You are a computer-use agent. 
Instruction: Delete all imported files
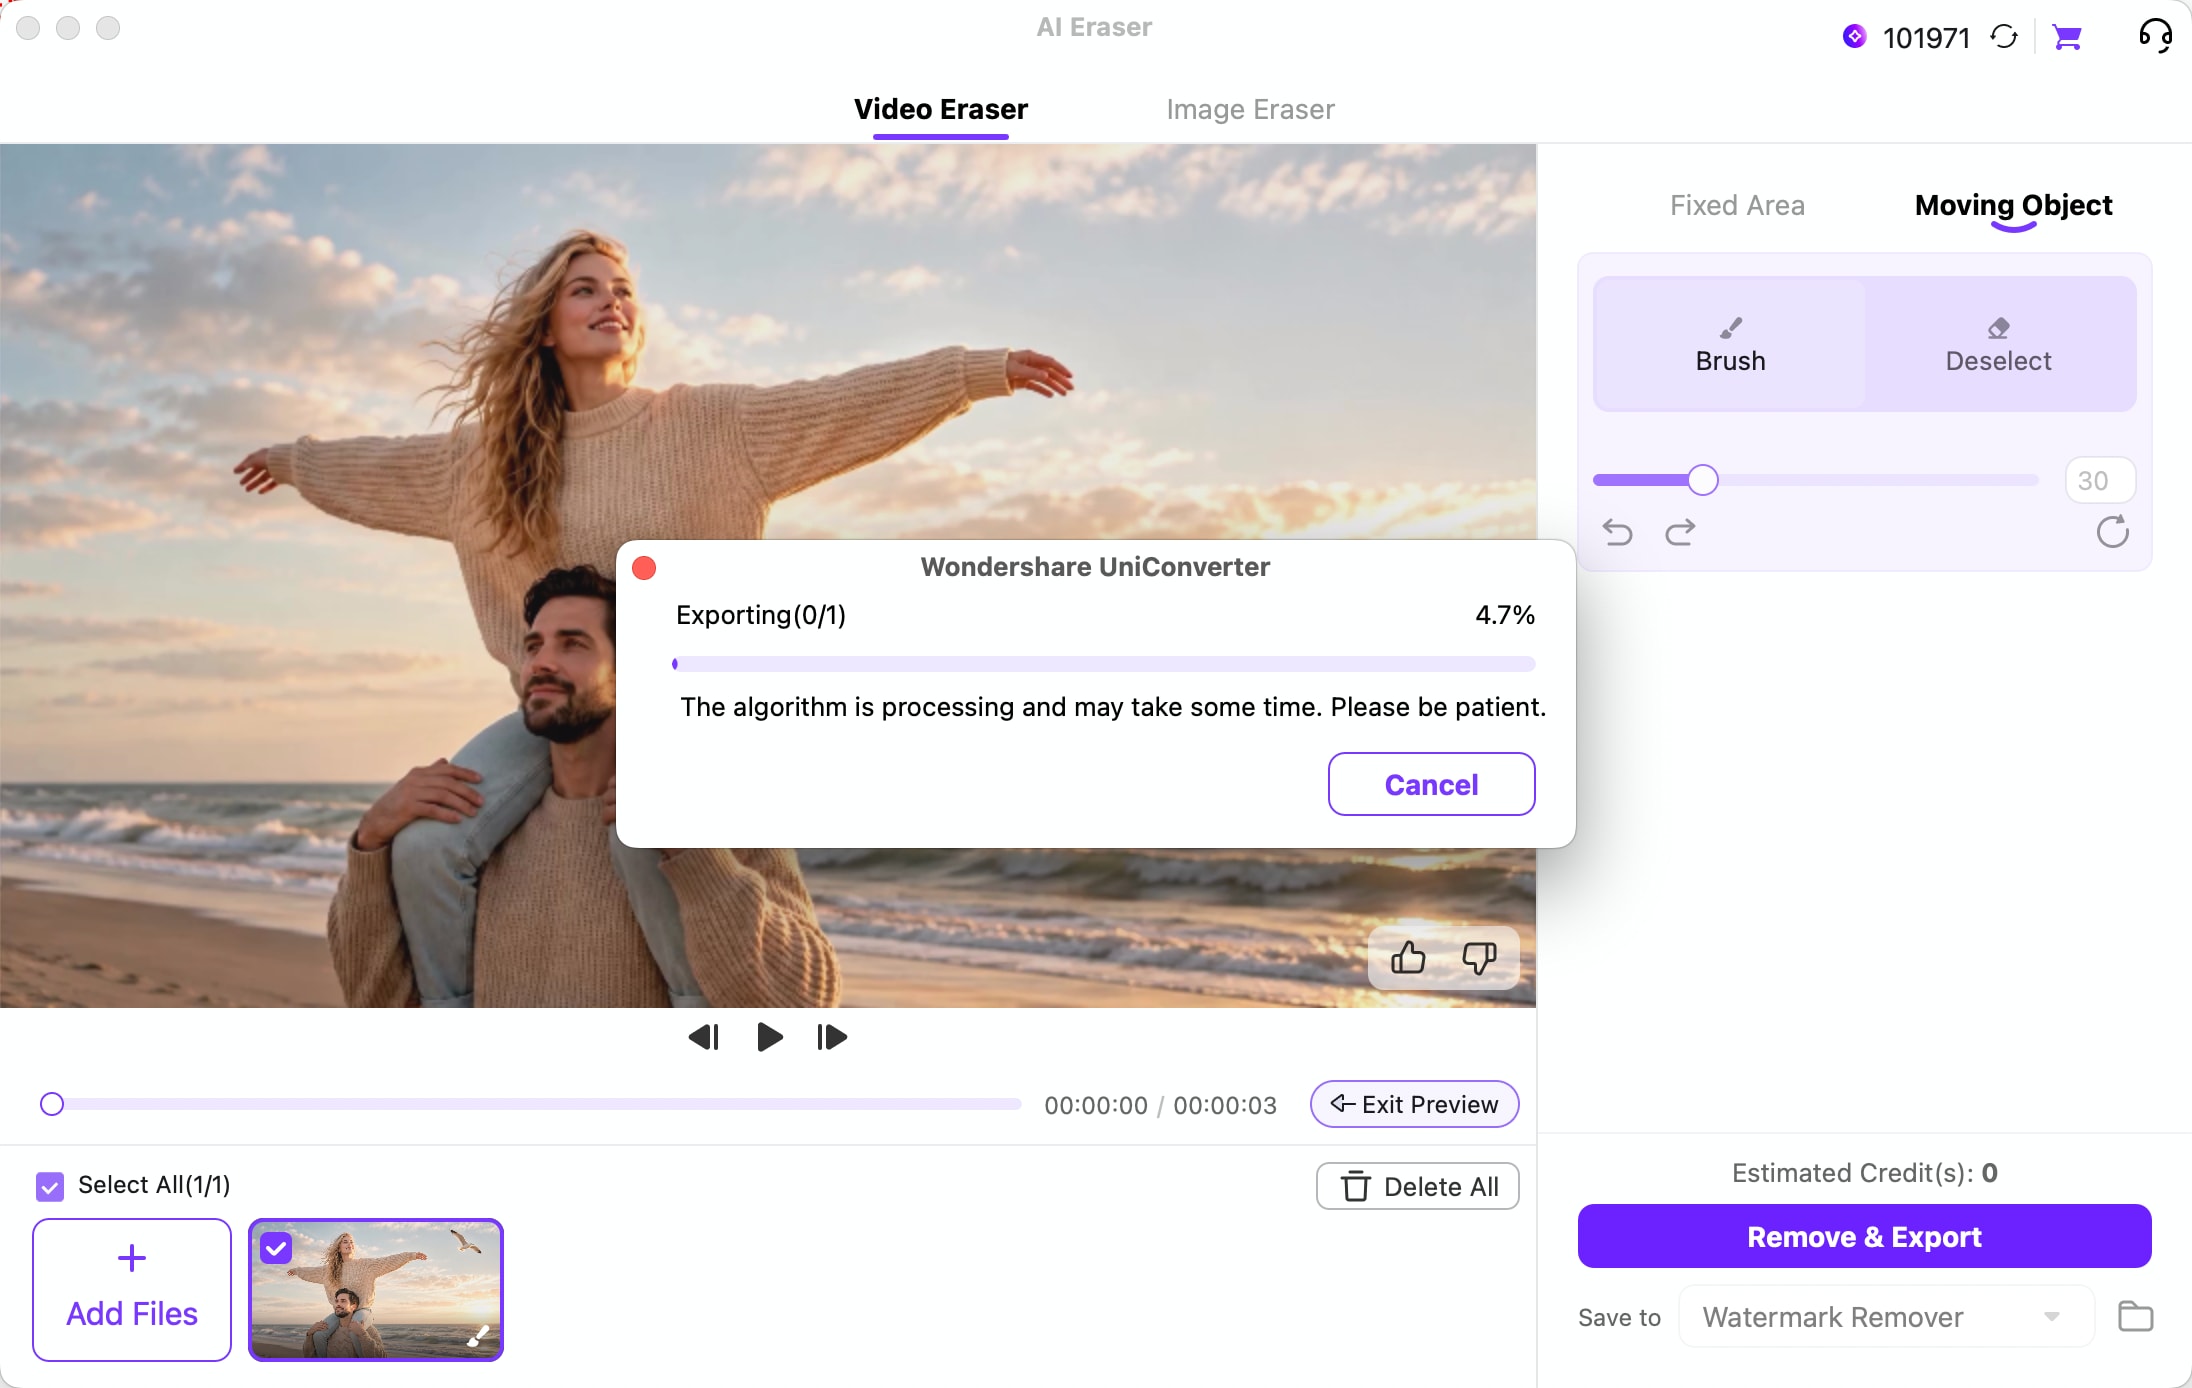(x=1417, y=1186)
